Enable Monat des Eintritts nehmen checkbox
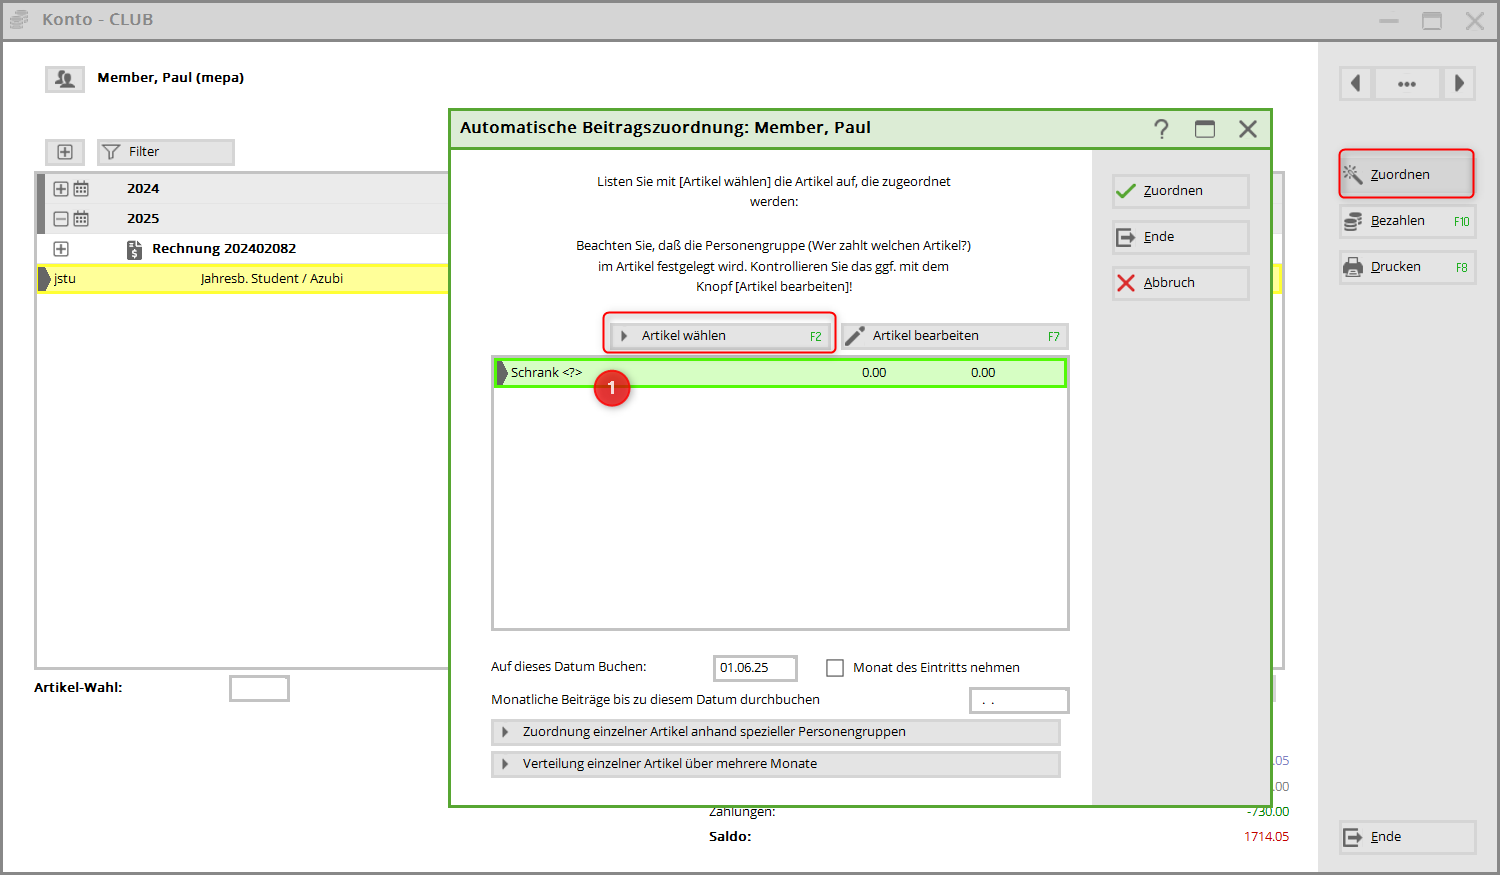Screen dimensions: 1500x875 pyautogui.click(x=835, y=668)
